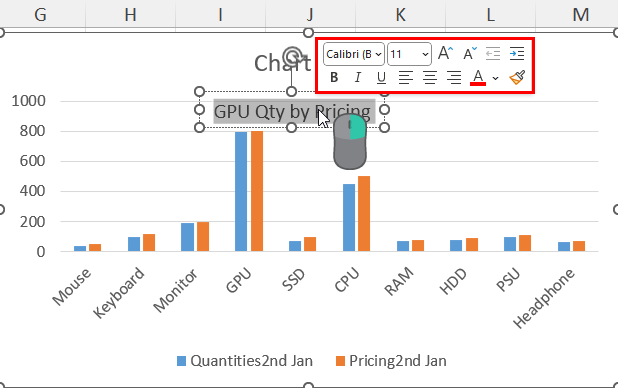Click the CPU axis label
618x388 pixels.
click(x=347, y=280)
